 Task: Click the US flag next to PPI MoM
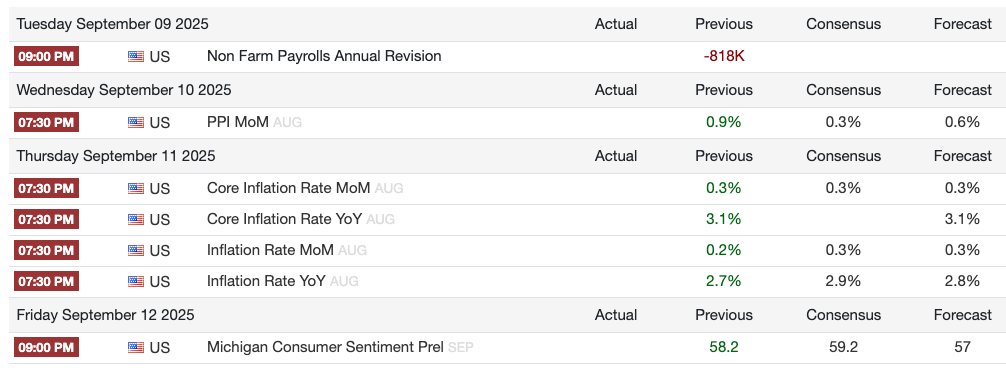(135, 122)
